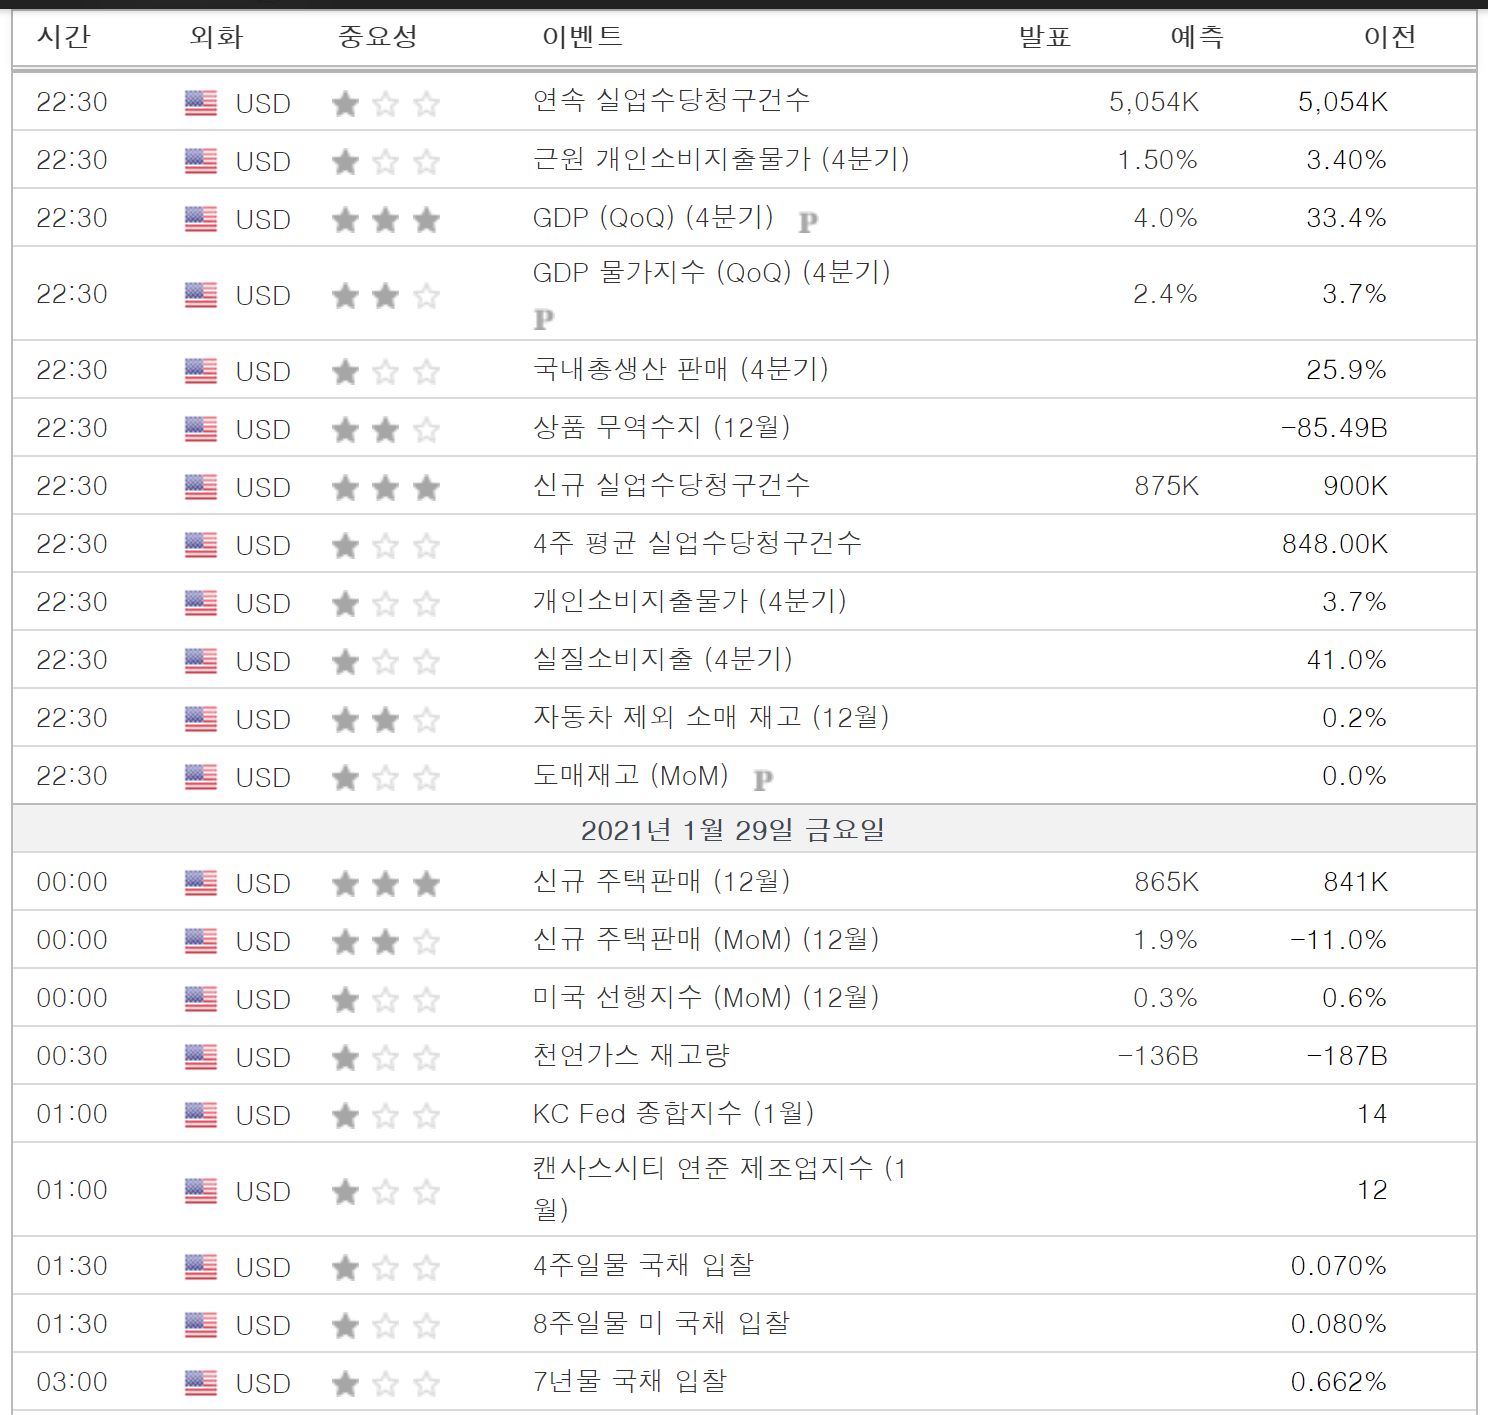Click the US flag in the 신규 주택판매 (12월) row
This screenshot has width=1488, height=1415.
pyautogui.click(x=201, y=883)
